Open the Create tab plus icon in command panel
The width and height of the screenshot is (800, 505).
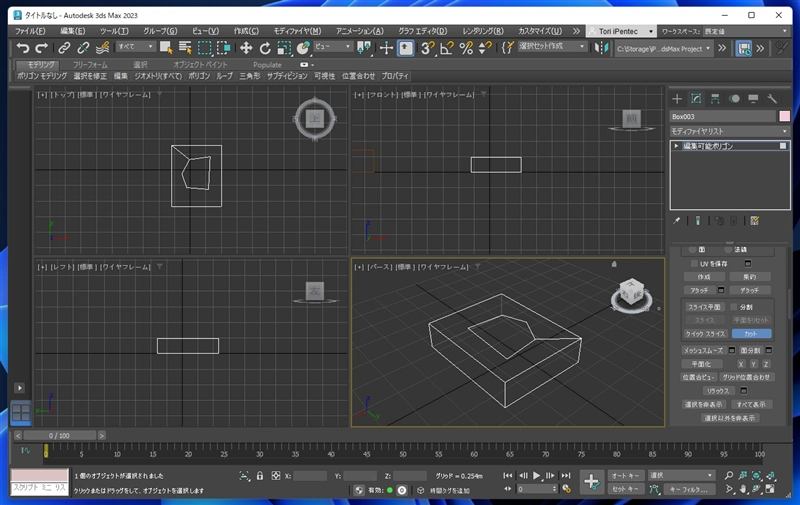[677, 98]
